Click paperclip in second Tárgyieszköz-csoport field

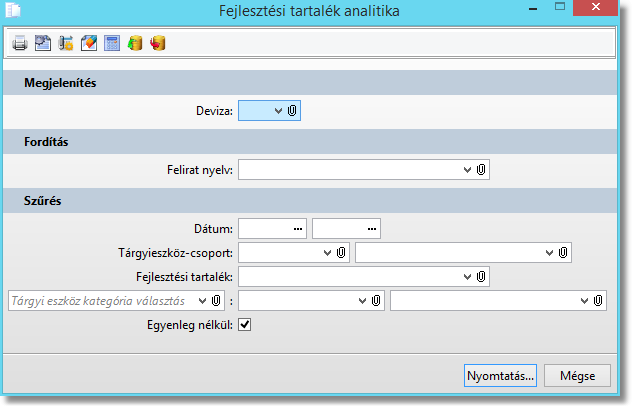coord(563,253)
